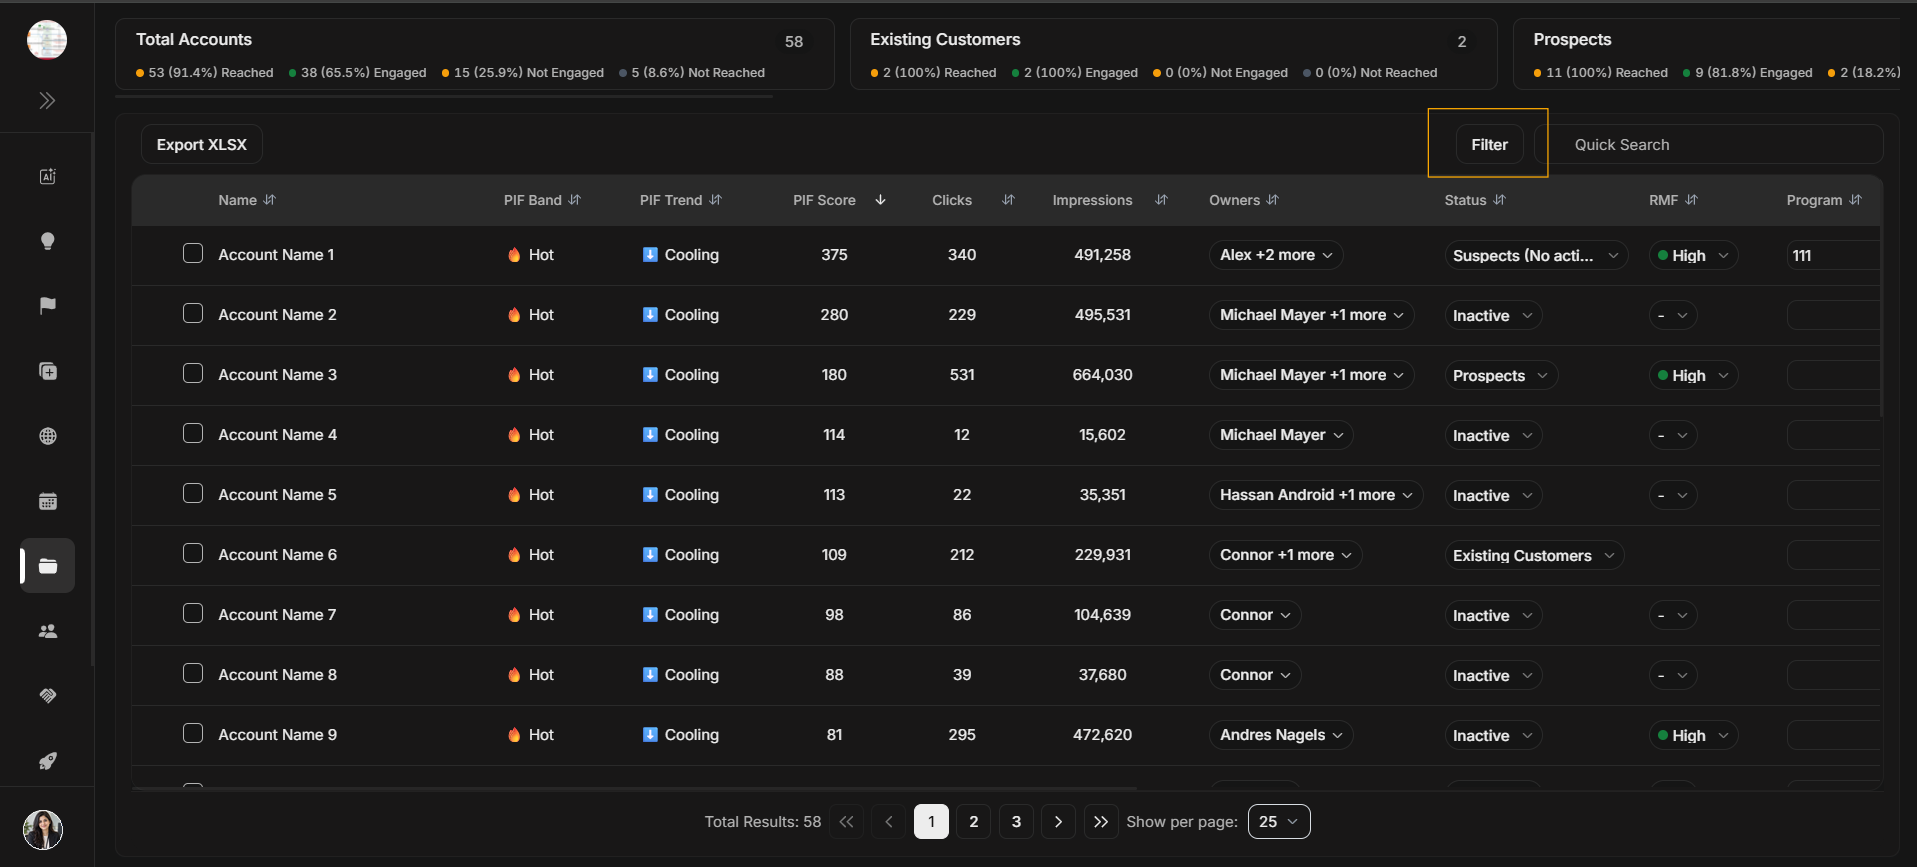
Task: Open the Total Accounts summary card
Action: click(x=475, y=54)
